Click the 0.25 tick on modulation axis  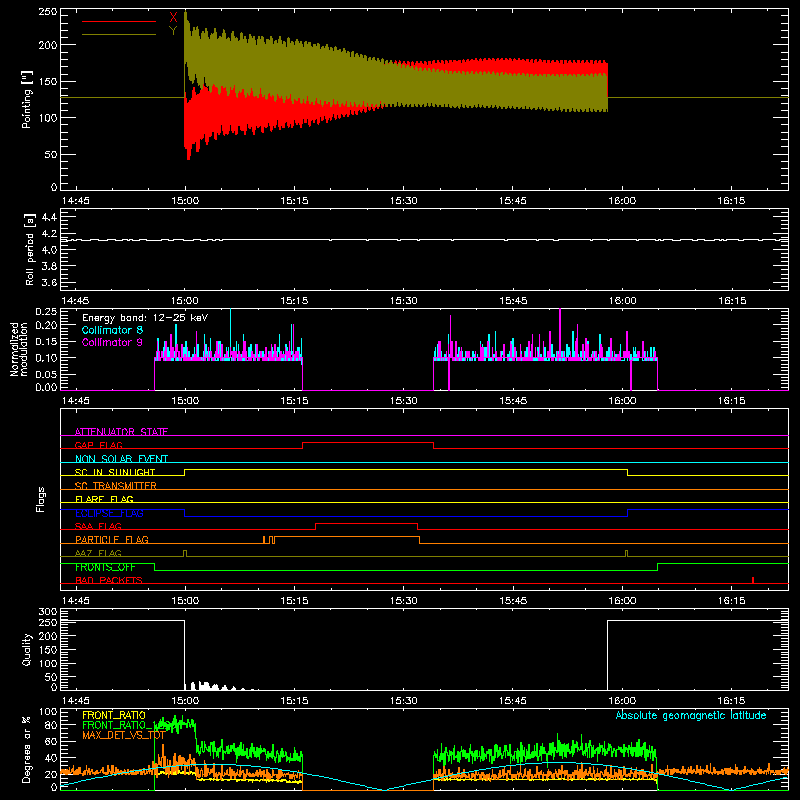(46, 312)
